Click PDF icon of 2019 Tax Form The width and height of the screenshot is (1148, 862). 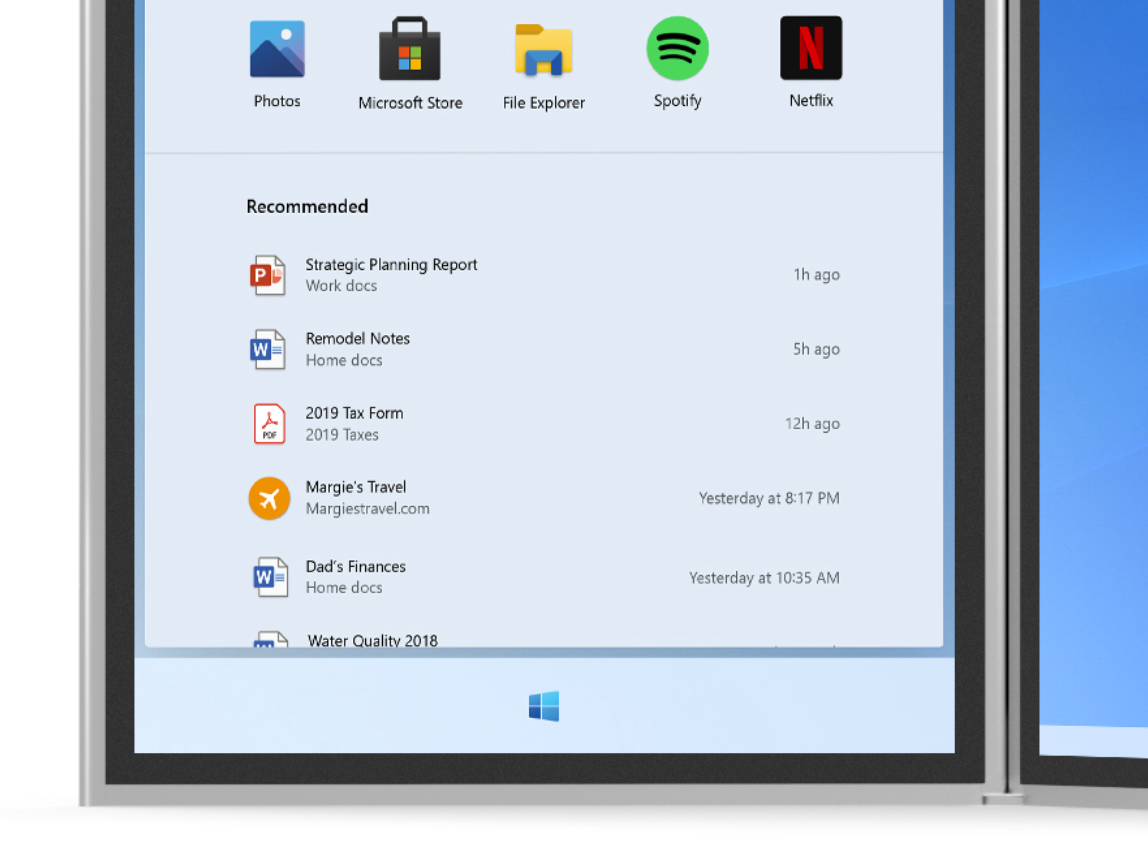[269, 424]
